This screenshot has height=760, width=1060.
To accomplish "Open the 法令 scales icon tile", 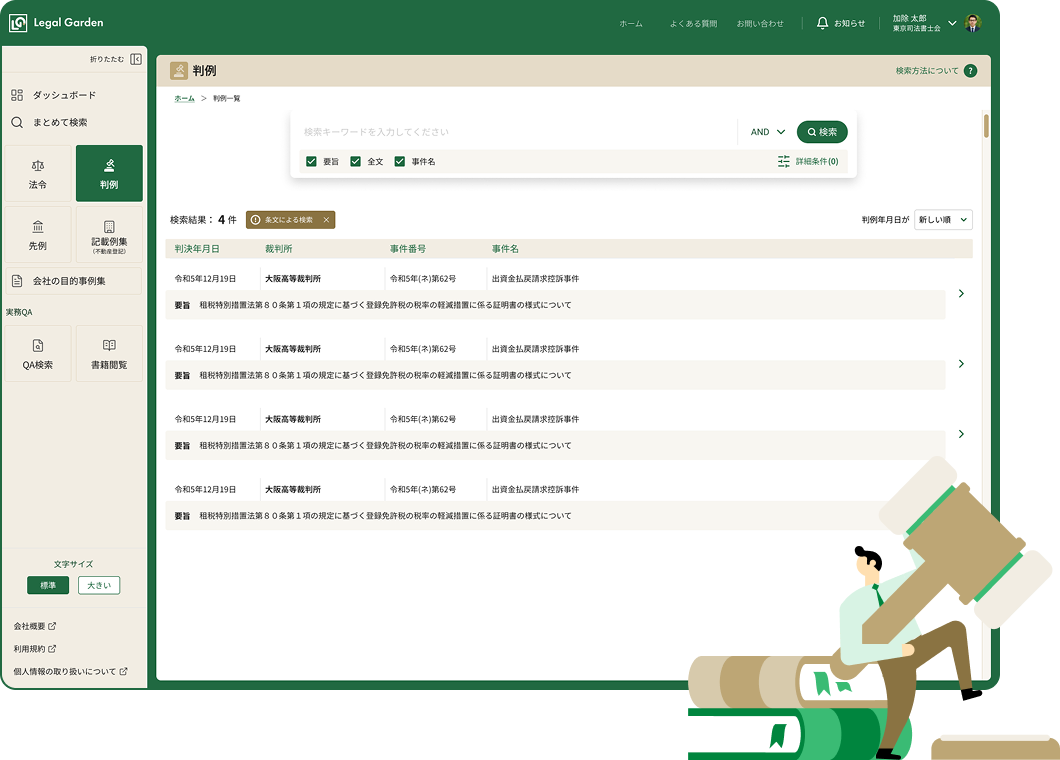I will [x=38, y=174].
